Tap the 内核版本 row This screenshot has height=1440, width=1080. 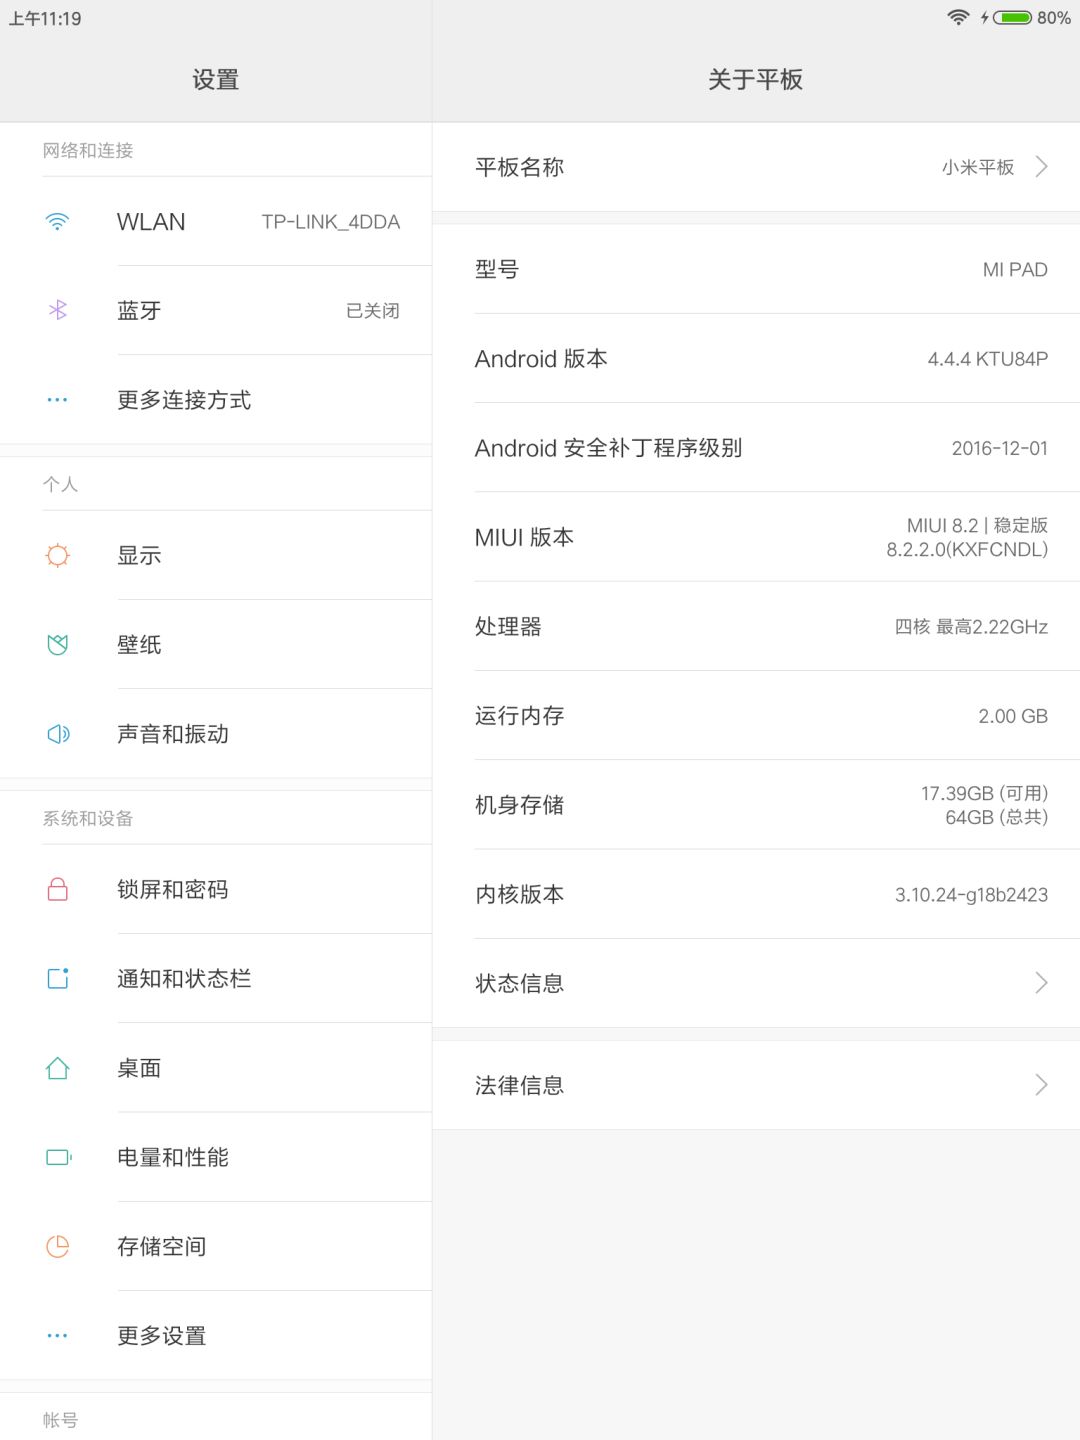[x=756, y=894]
